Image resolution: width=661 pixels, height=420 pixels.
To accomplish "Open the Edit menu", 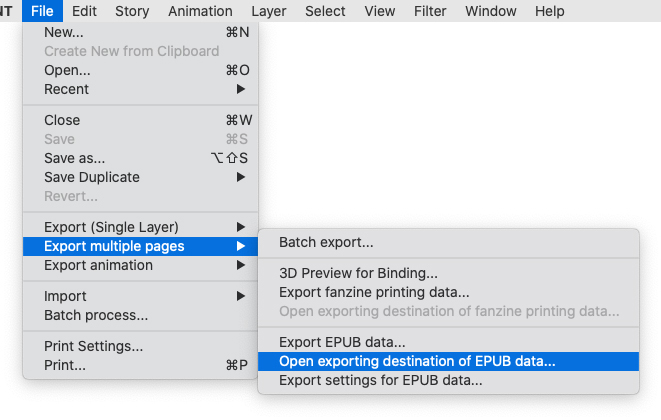I will point(85,12).
